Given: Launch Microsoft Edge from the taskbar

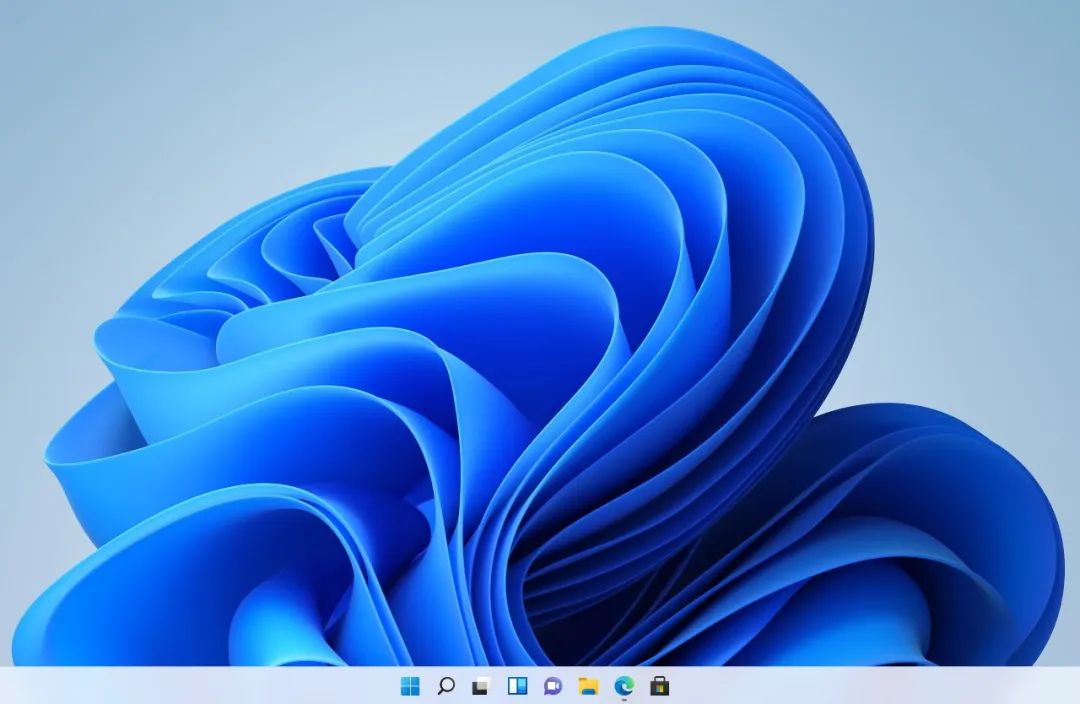Looking at the screenshot, I should coord(624,685).
